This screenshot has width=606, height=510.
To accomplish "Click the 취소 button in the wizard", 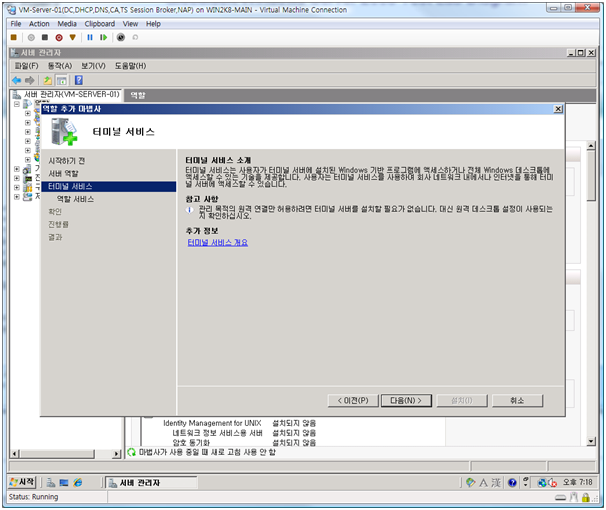I will [517, 401].
